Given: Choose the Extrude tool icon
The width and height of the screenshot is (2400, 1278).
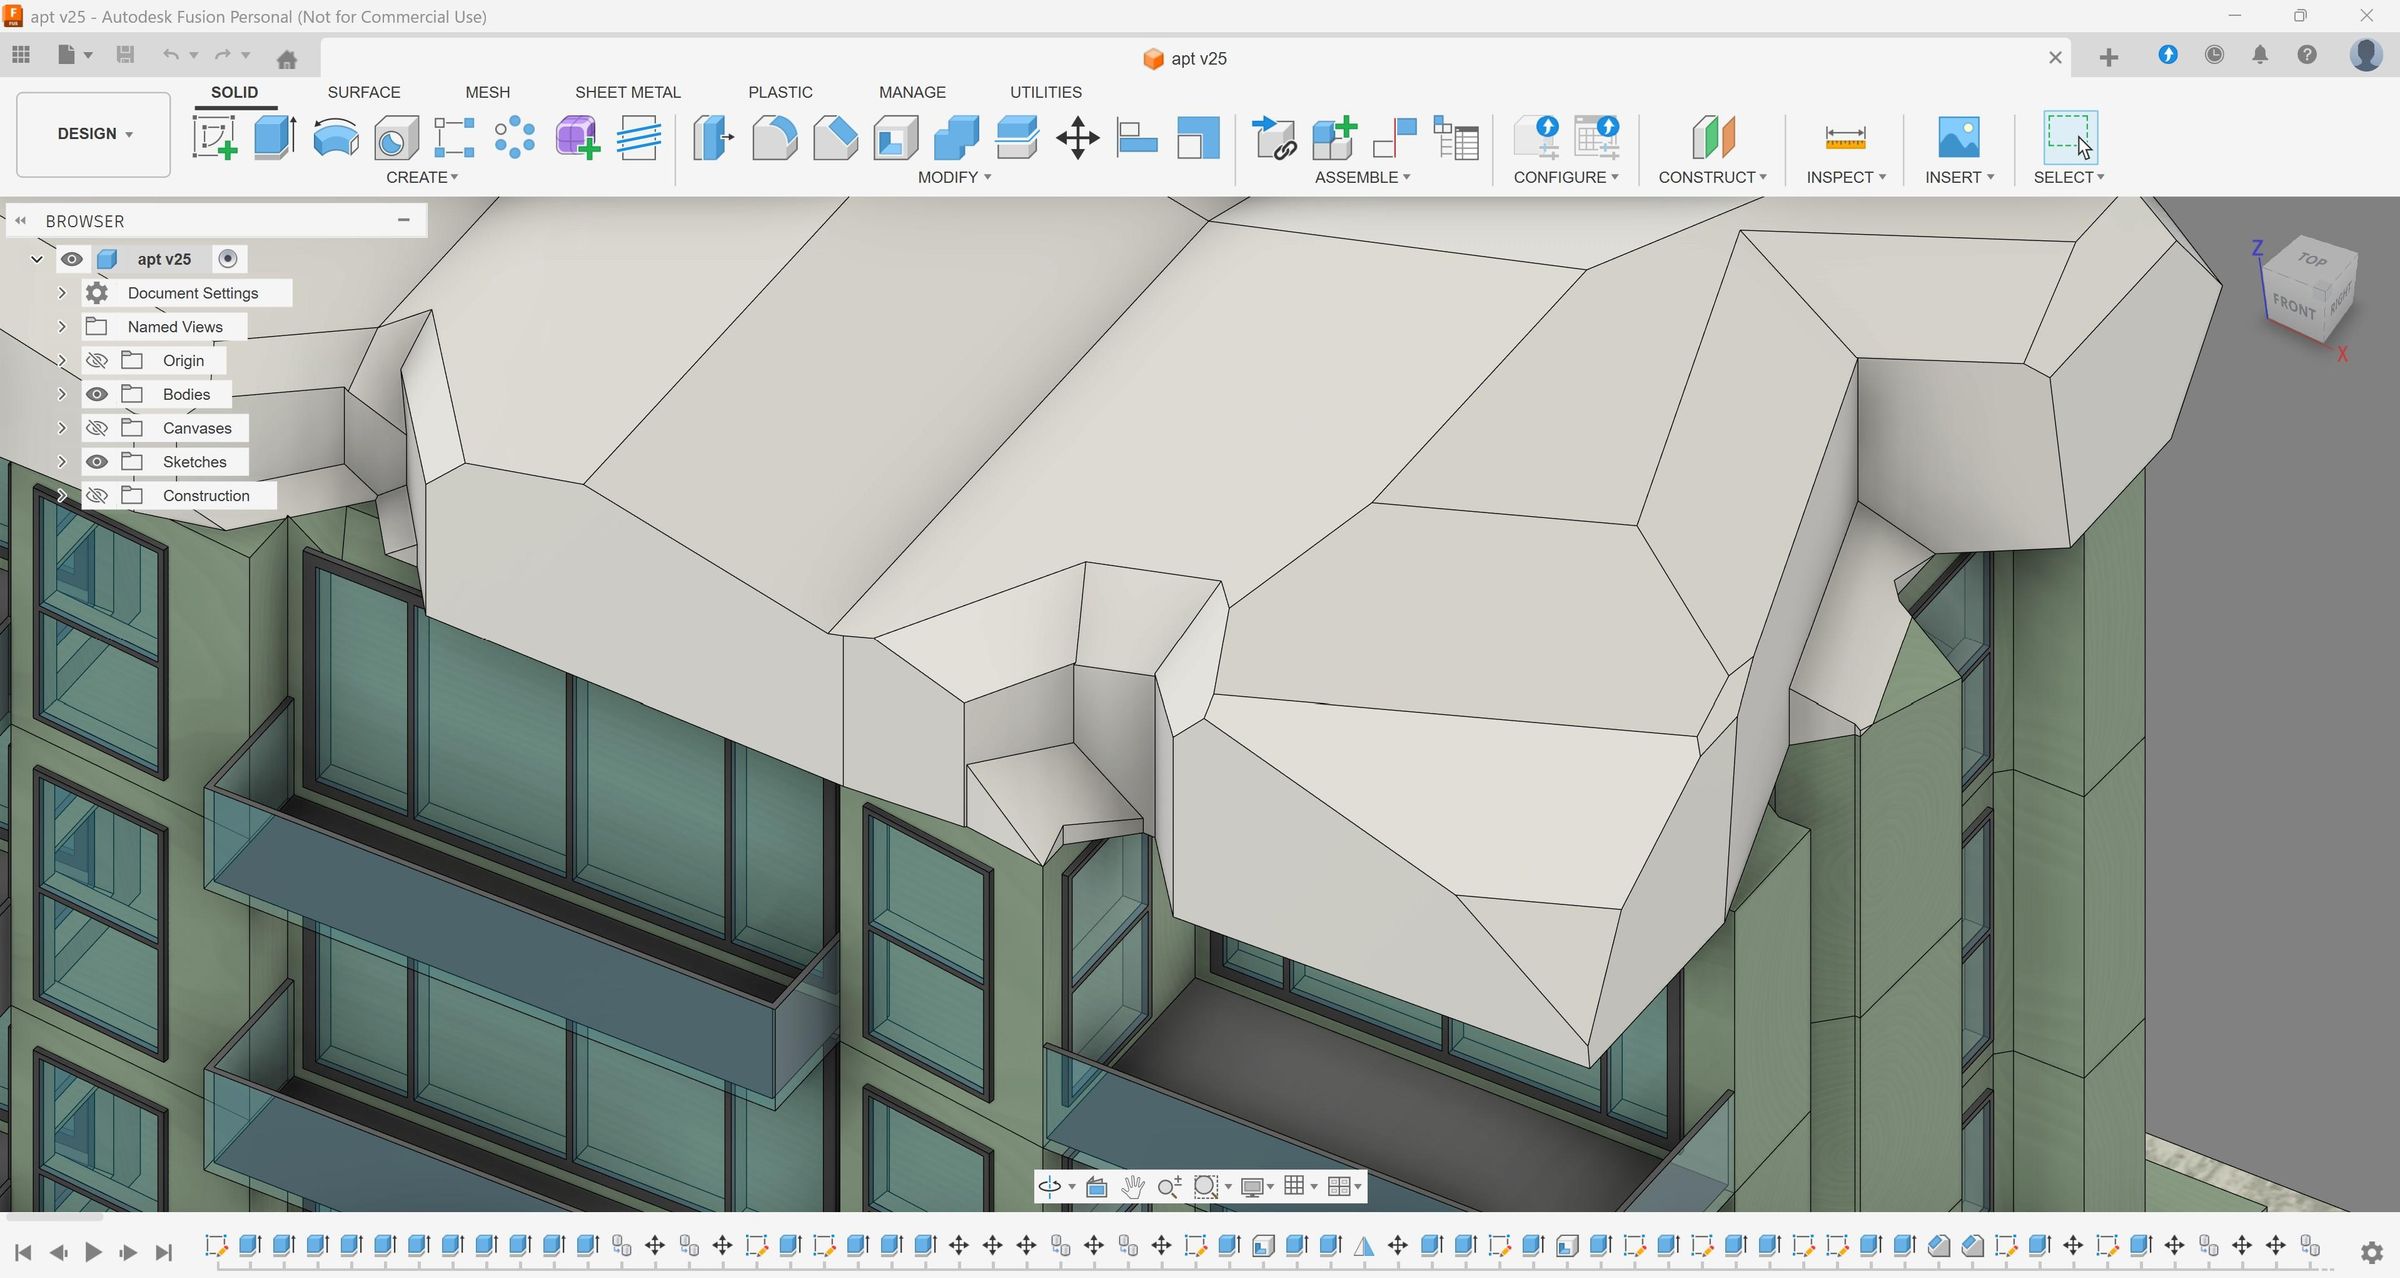Looking at the screenshot, I should (275, 137).
